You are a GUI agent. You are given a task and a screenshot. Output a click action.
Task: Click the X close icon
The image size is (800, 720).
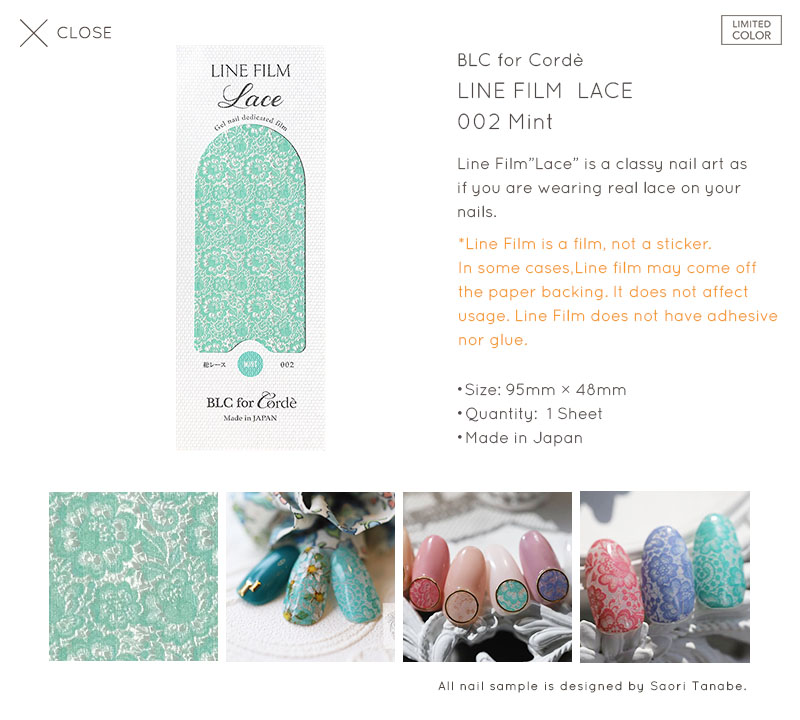pyautogui.click(x=34, y=33)
